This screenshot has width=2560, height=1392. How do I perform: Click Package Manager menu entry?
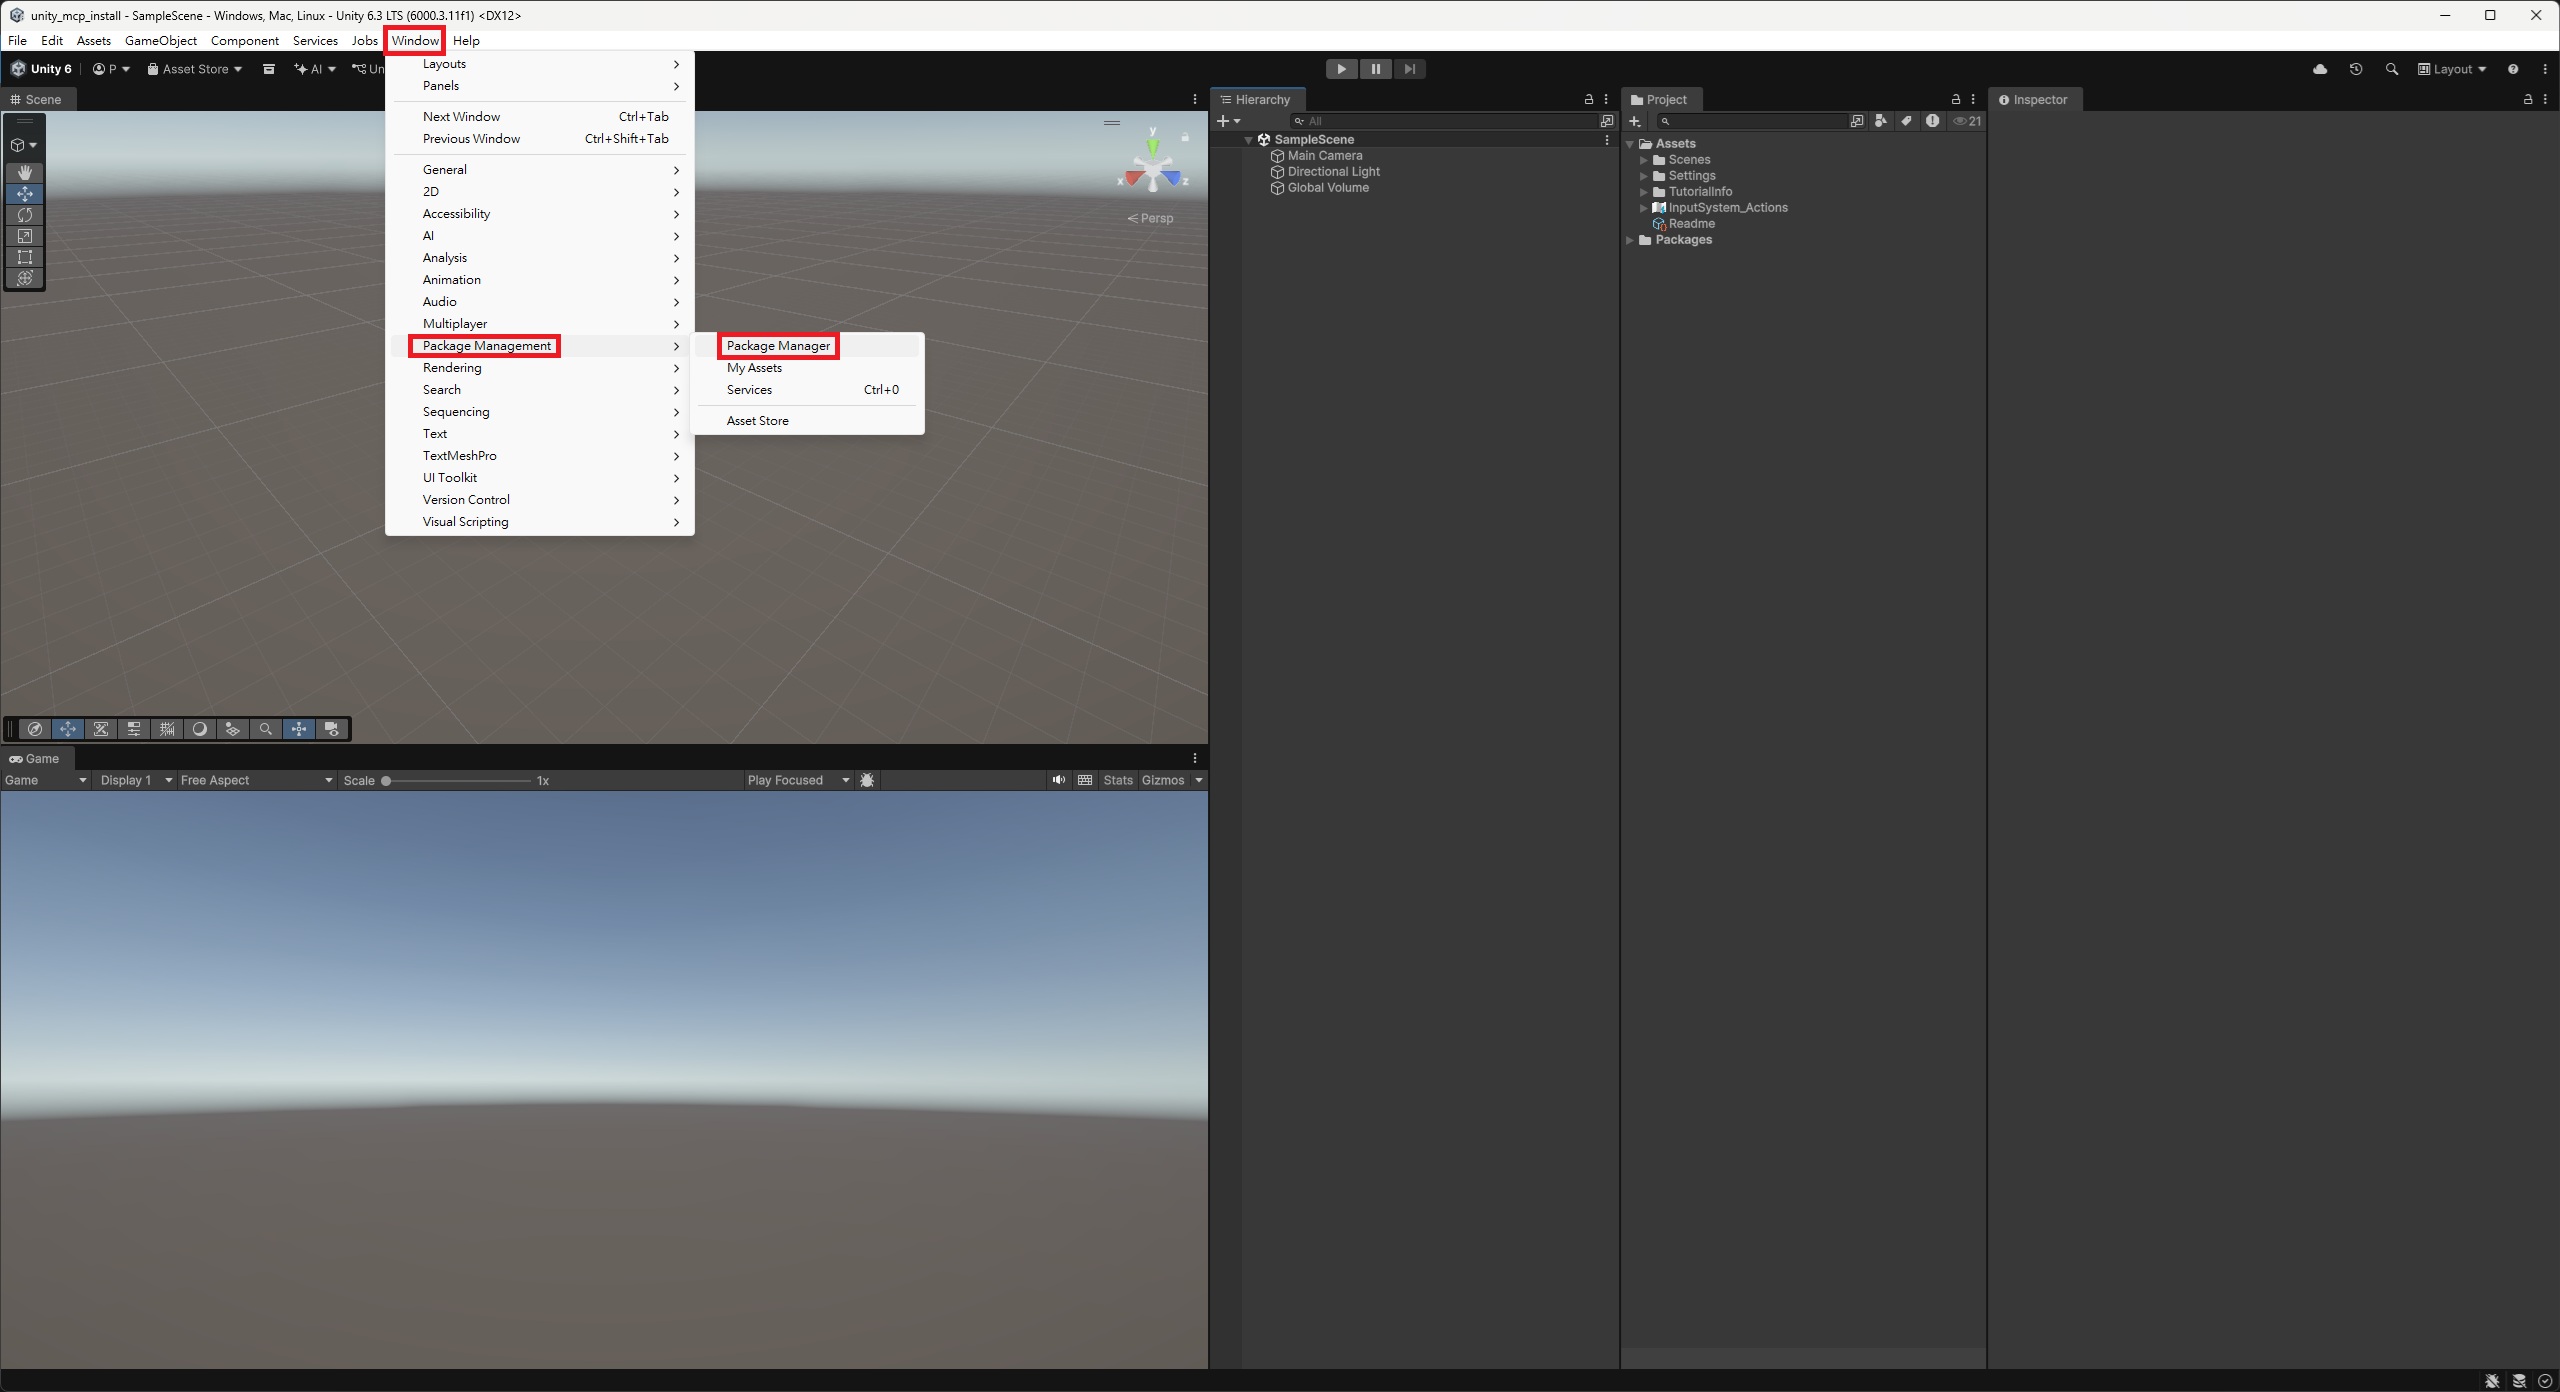point(778,346)
